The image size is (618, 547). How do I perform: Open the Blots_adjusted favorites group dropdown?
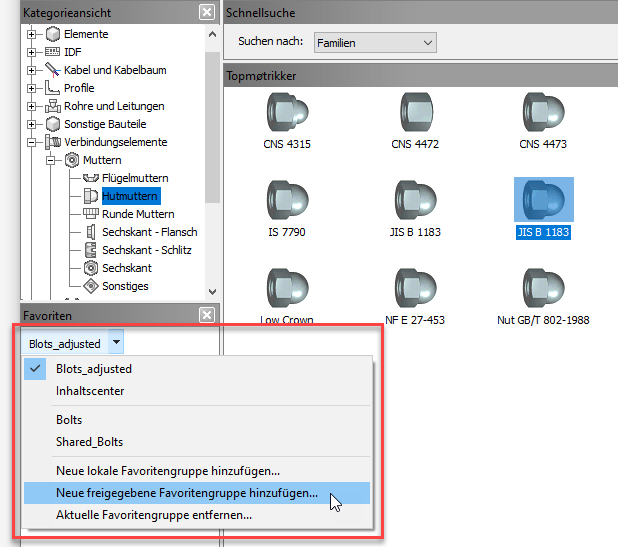116,342
